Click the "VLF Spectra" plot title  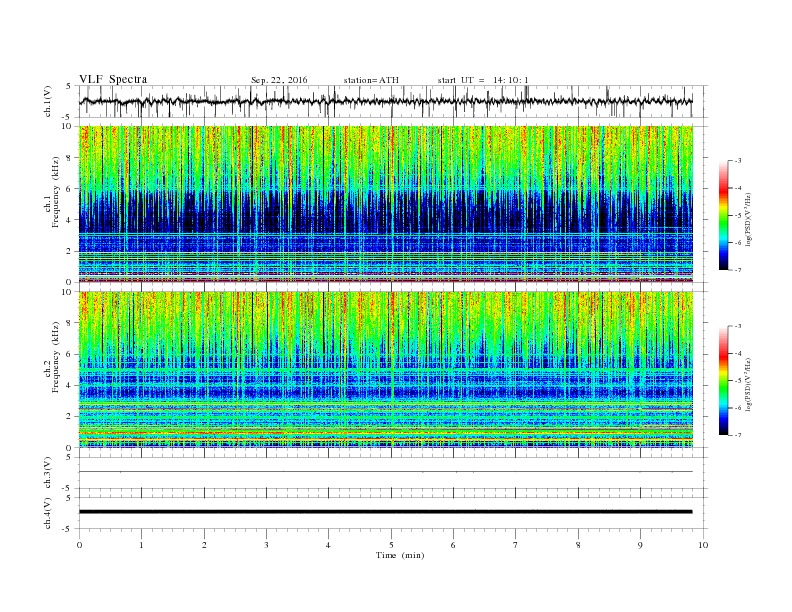click(x=113, y=79)
